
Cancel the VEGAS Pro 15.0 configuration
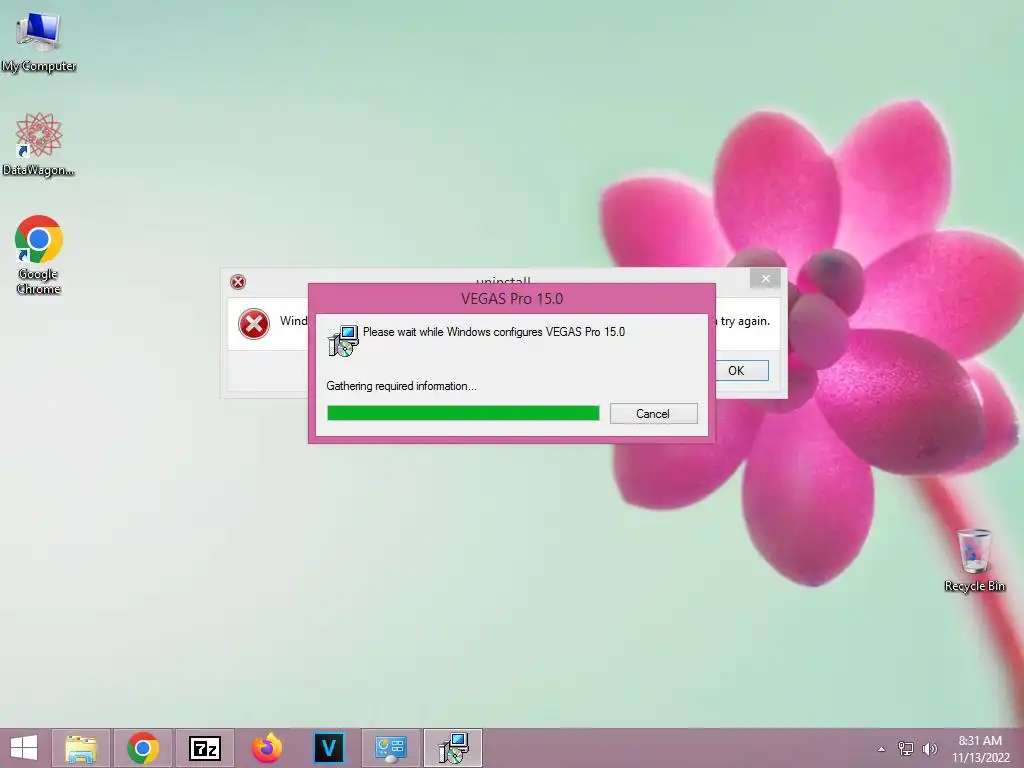pyautogui.click(x=653, y=413)
